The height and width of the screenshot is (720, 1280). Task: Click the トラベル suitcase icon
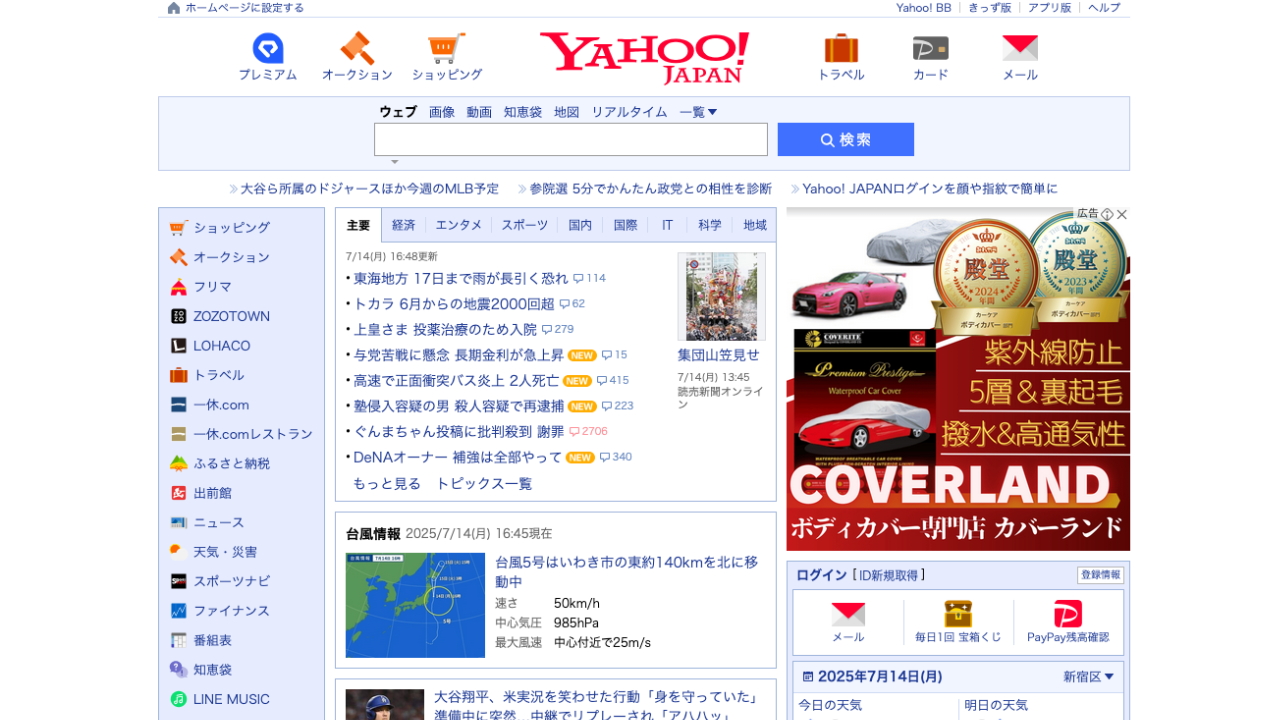pos(840,55)
